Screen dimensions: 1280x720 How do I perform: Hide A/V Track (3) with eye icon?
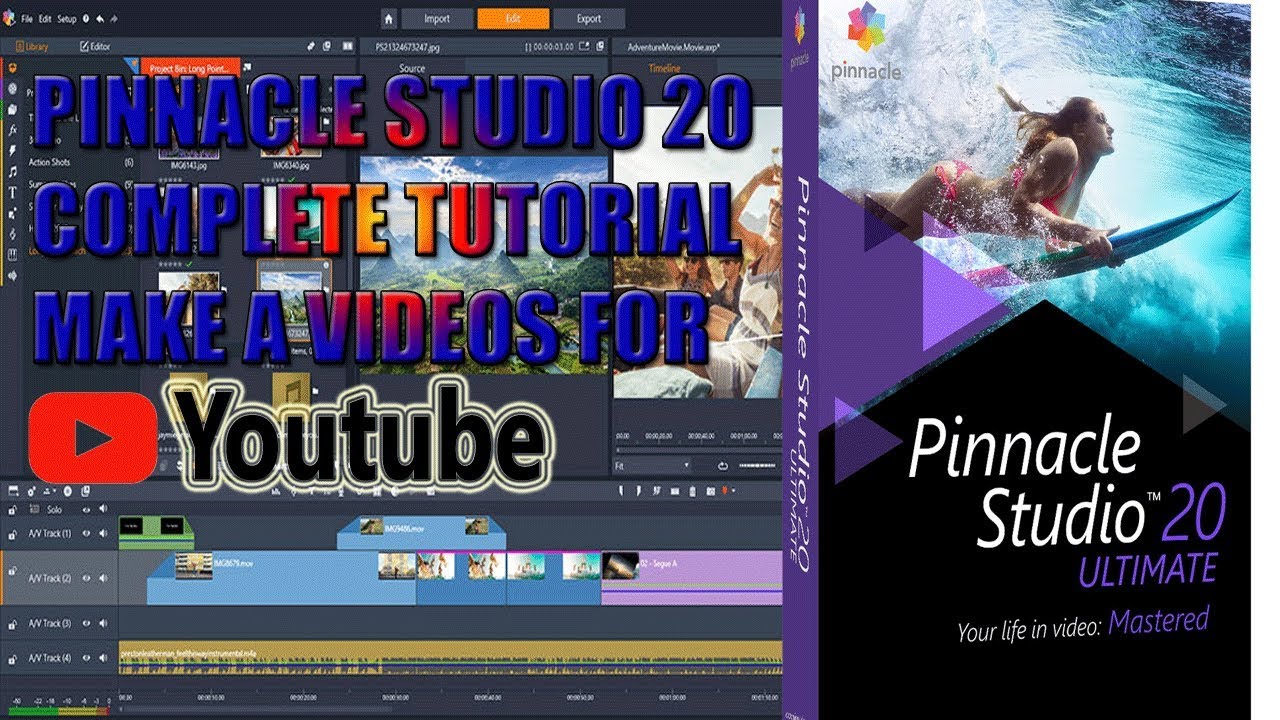coord(86,623)
